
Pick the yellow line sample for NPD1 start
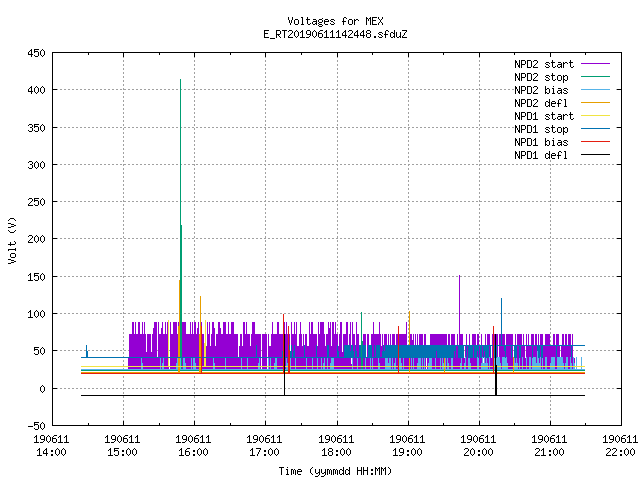pos(596,116)
